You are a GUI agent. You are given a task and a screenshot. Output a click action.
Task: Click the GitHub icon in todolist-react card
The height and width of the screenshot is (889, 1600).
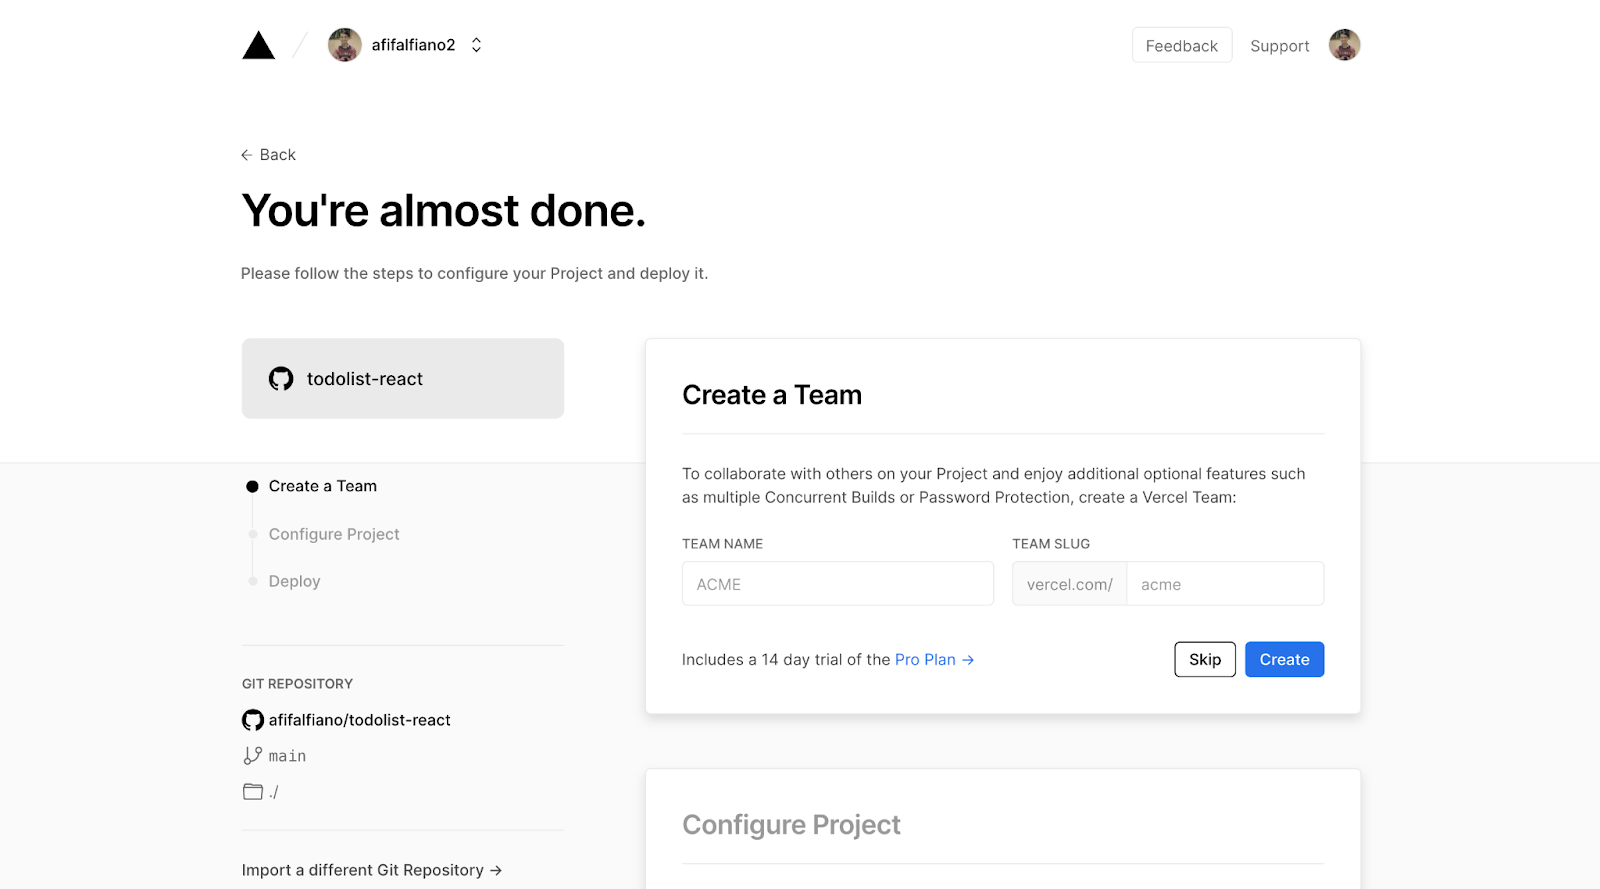click(281, 379)
